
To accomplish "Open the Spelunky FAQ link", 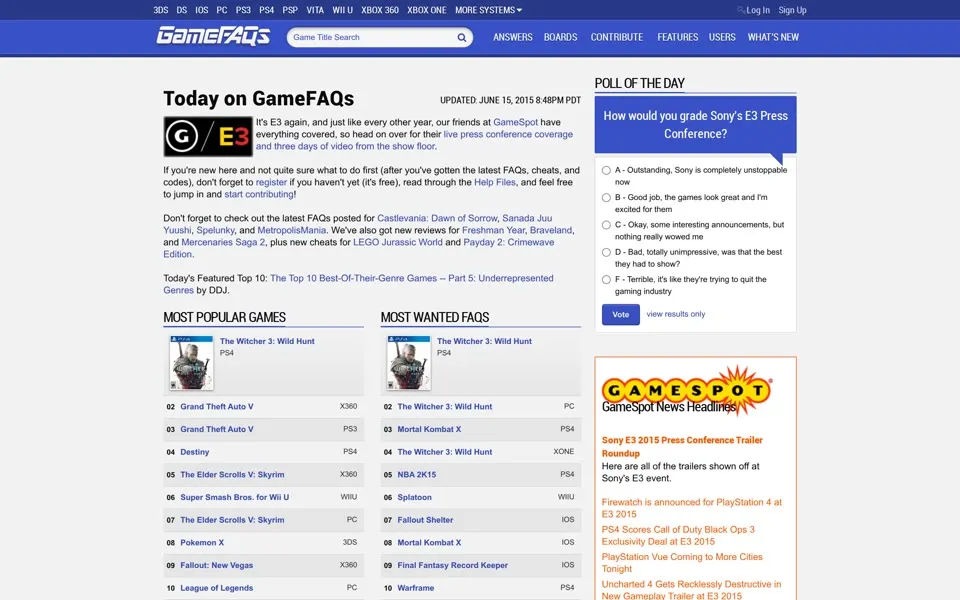I will click(216, 230).
